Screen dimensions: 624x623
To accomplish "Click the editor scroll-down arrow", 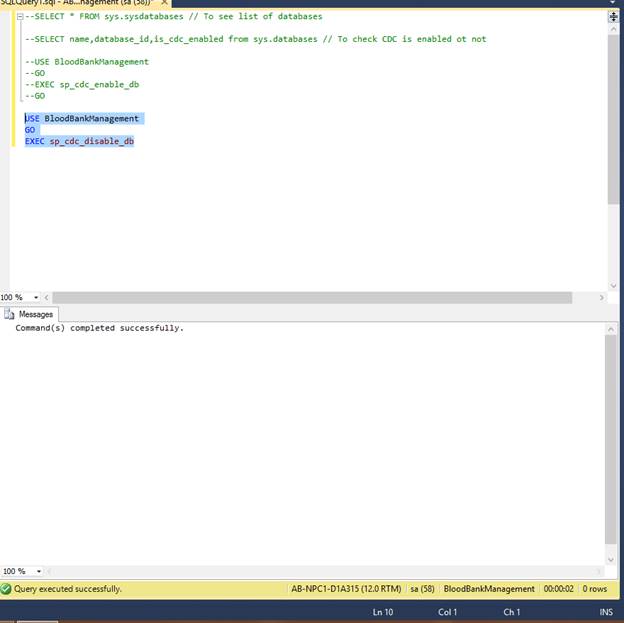I will pyautogui.click(x=613, y=286).
